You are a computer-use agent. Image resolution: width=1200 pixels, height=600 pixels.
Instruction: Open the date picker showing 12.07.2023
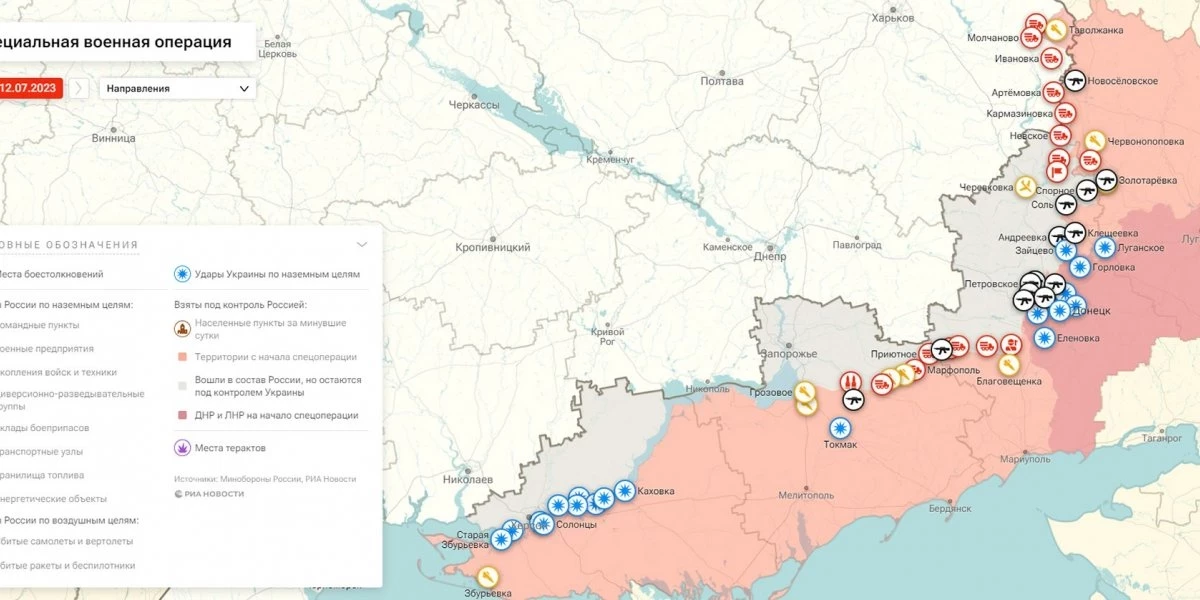[x=30, y=88]
